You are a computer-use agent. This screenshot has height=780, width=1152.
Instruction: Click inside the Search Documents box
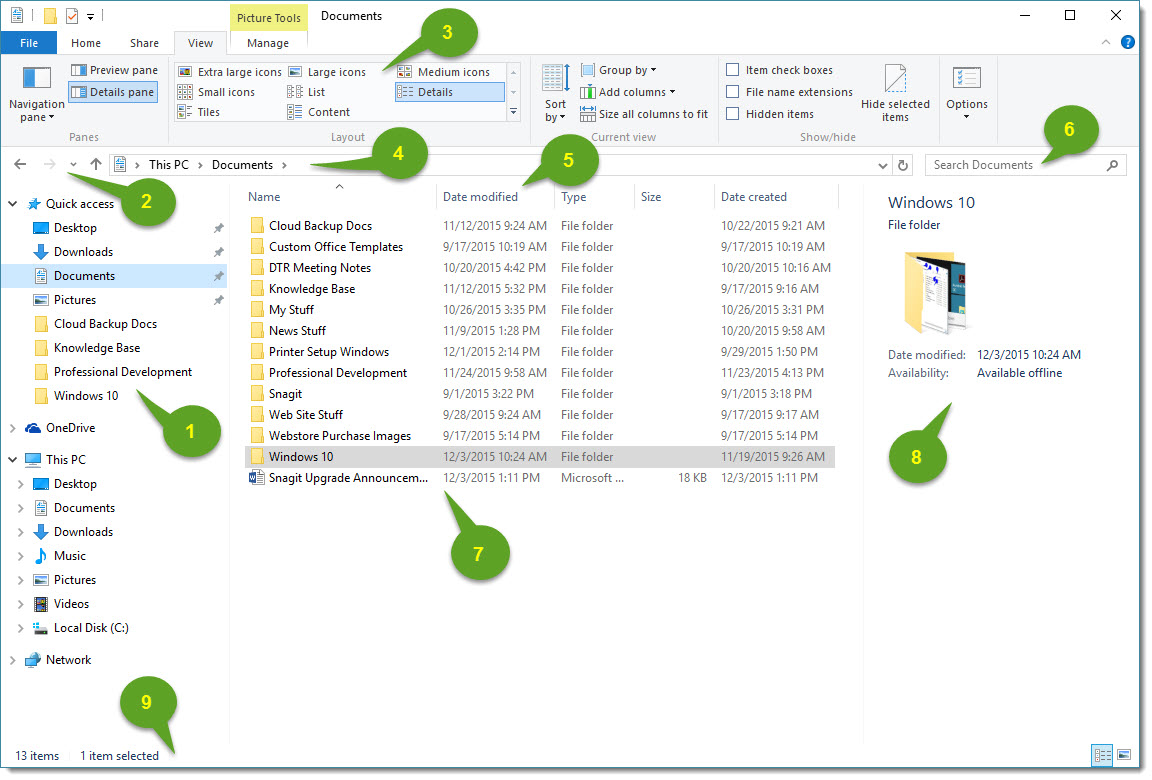click(x=1010, y=164)
